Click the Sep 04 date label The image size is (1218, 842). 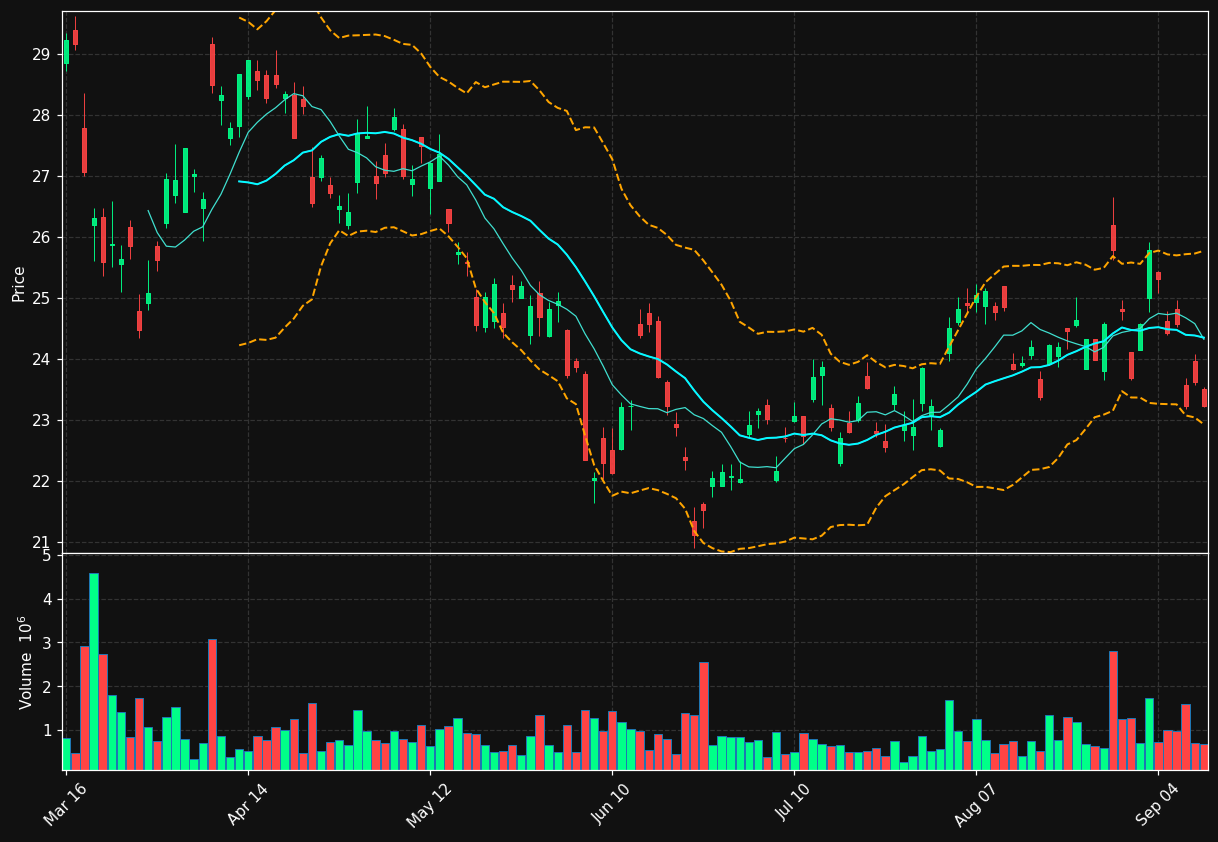click(1156, 805)
